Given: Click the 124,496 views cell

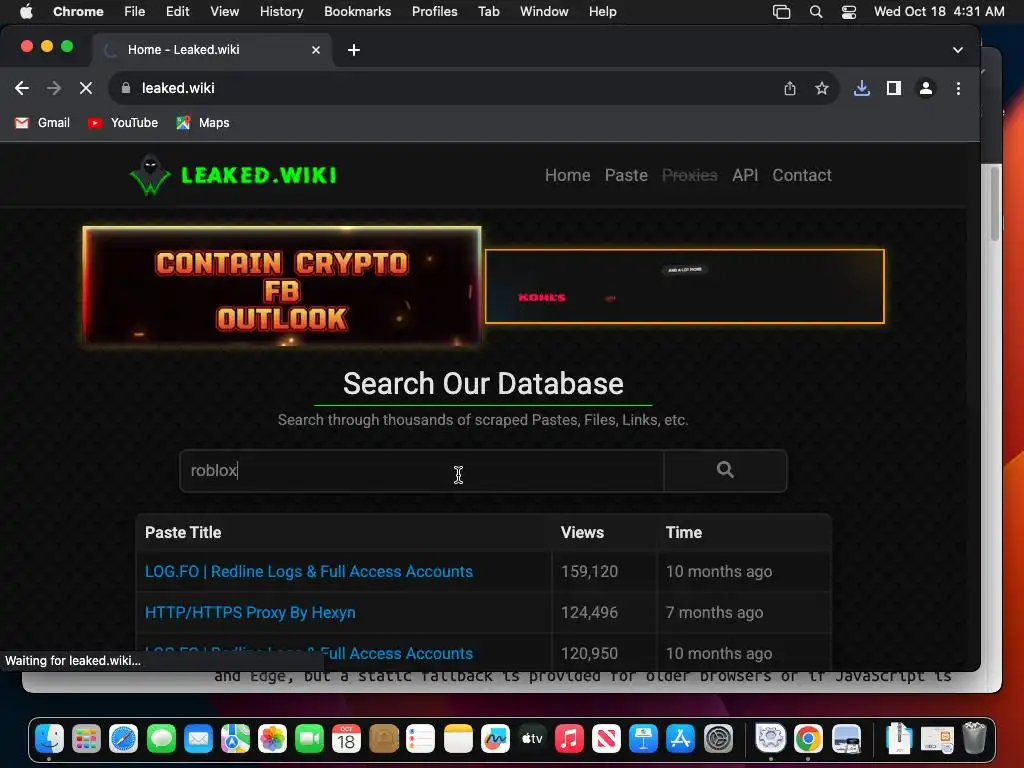Looking at the screenshot, I should [x=589, y=613].
